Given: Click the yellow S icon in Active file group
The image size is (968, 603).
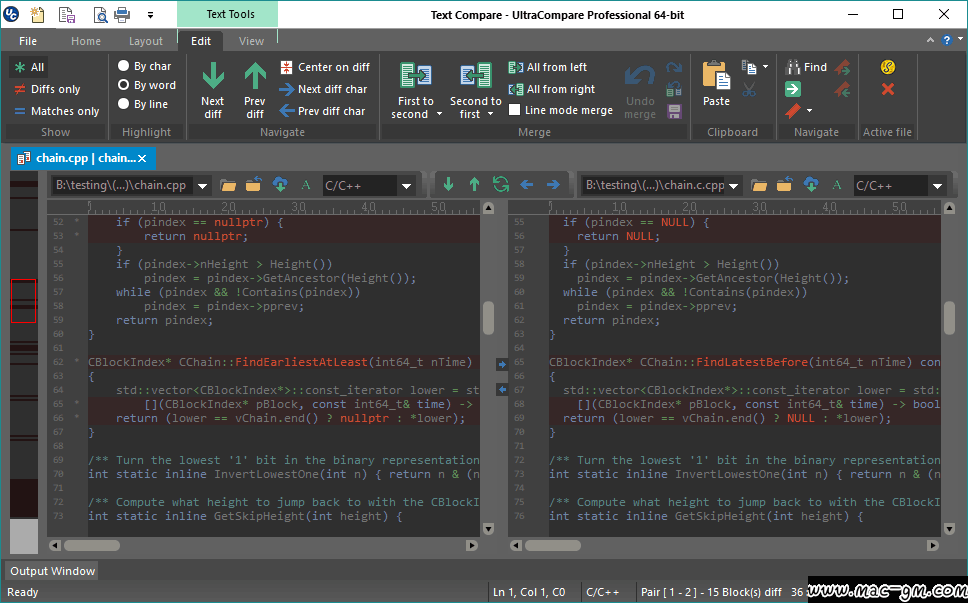Looking at the screenshot, I should click(888, 67).
